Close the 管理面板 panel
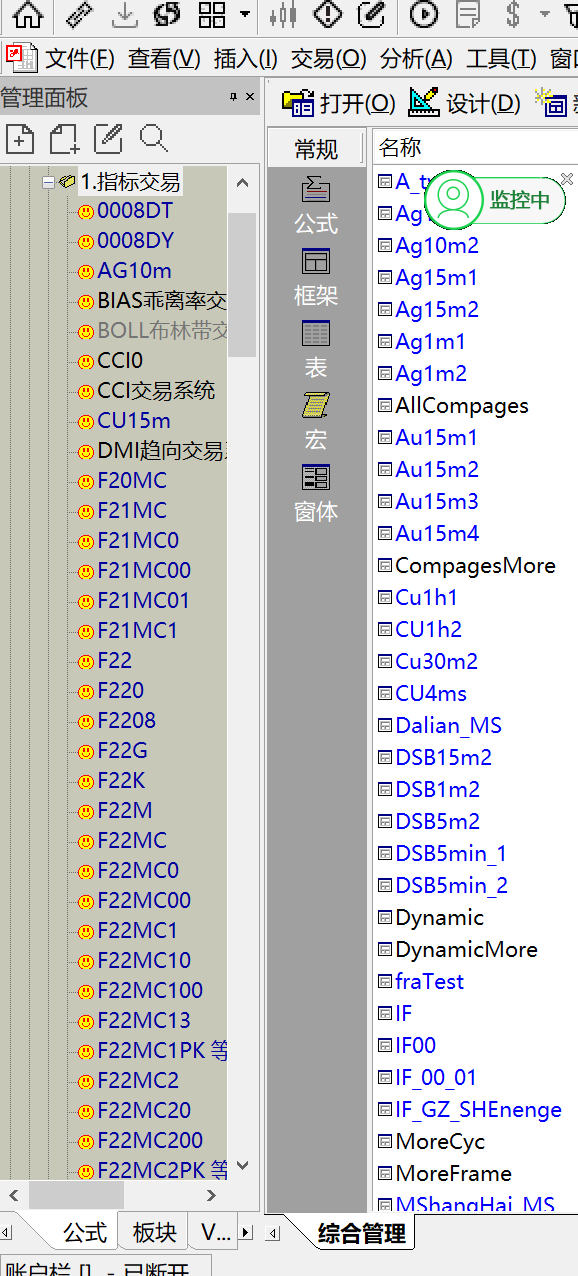The image size is (578, 1276). coord(250,97)
